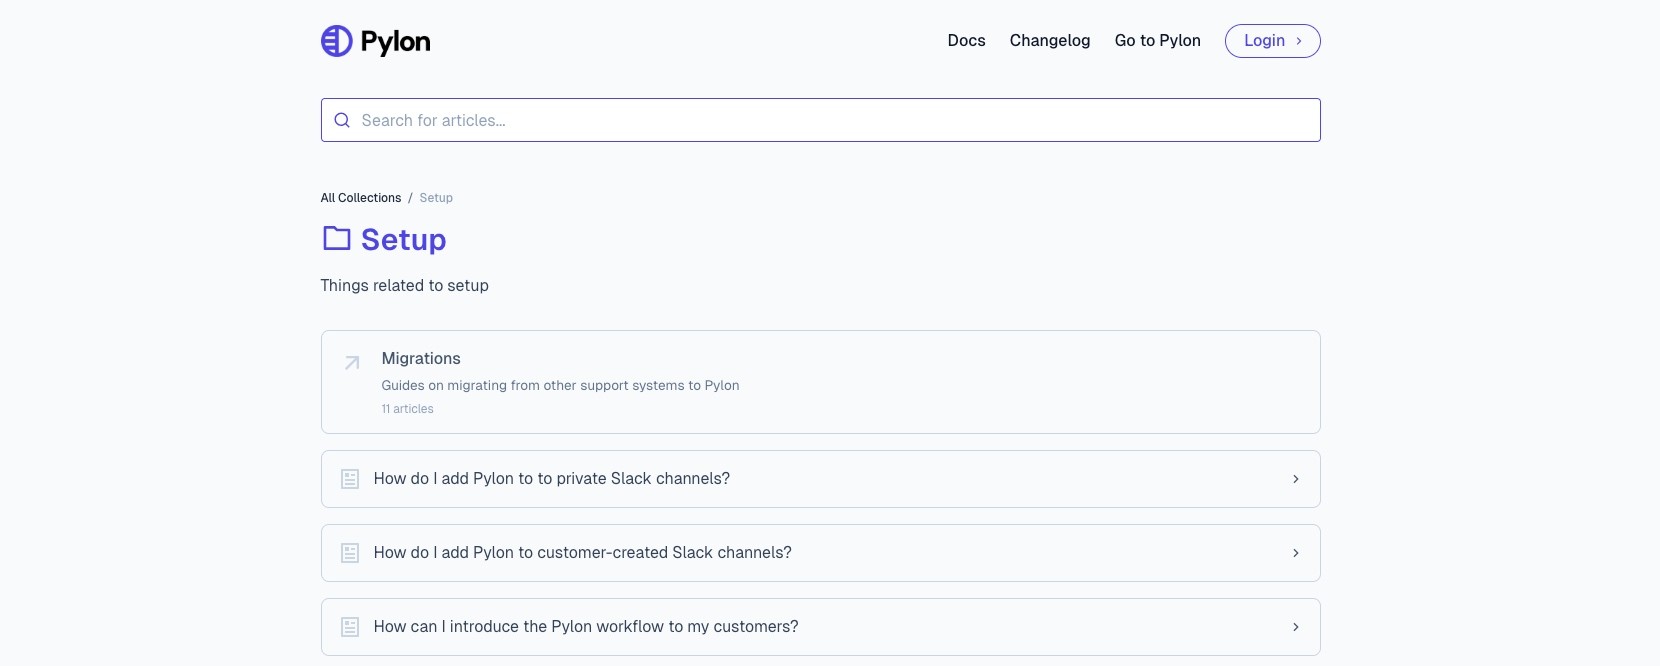Click the search magnifier icon
Screen dimensions: 1660x666
(x=342, y=120)
